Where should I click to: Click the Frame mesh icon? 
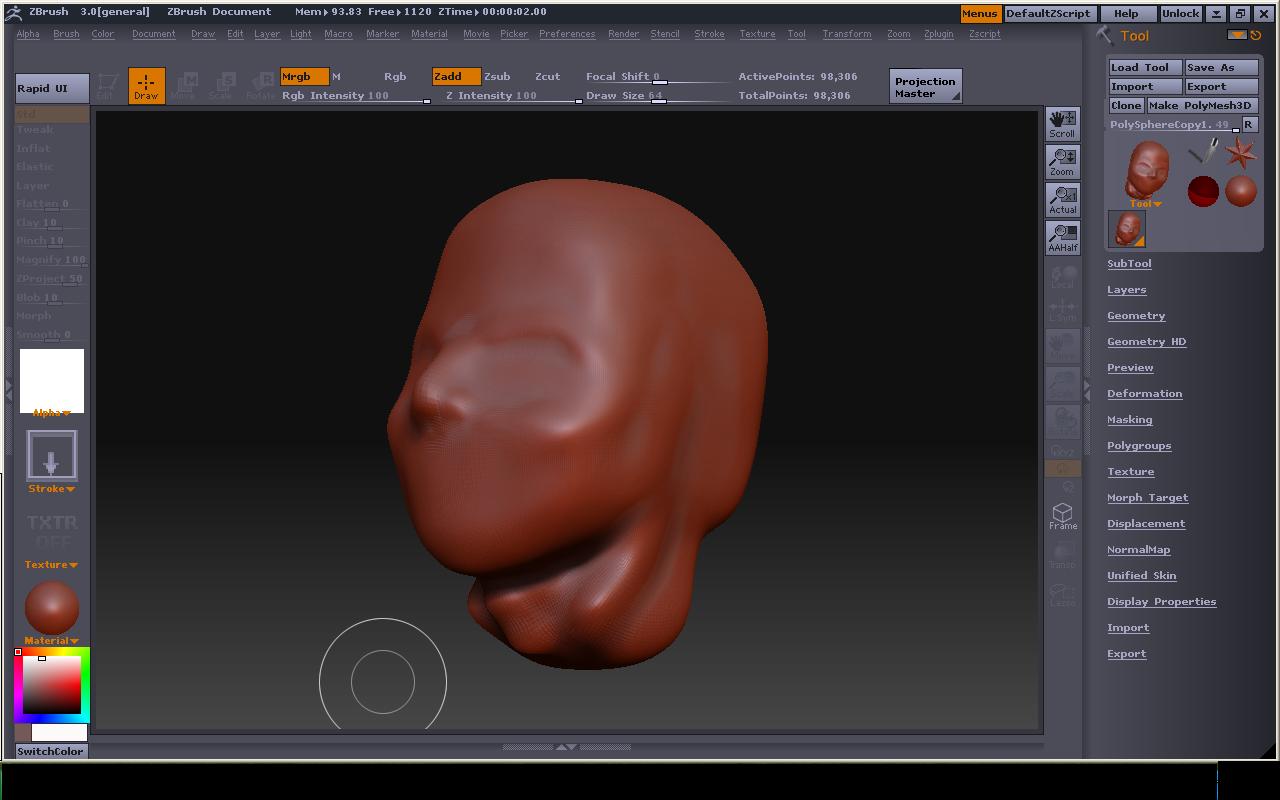[1062, 516]
